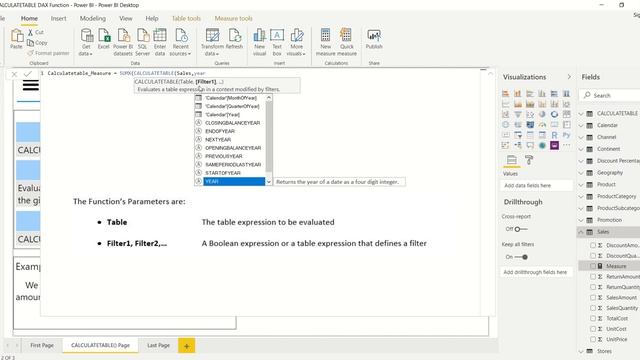Expand the Geography table in Fields

581,173
